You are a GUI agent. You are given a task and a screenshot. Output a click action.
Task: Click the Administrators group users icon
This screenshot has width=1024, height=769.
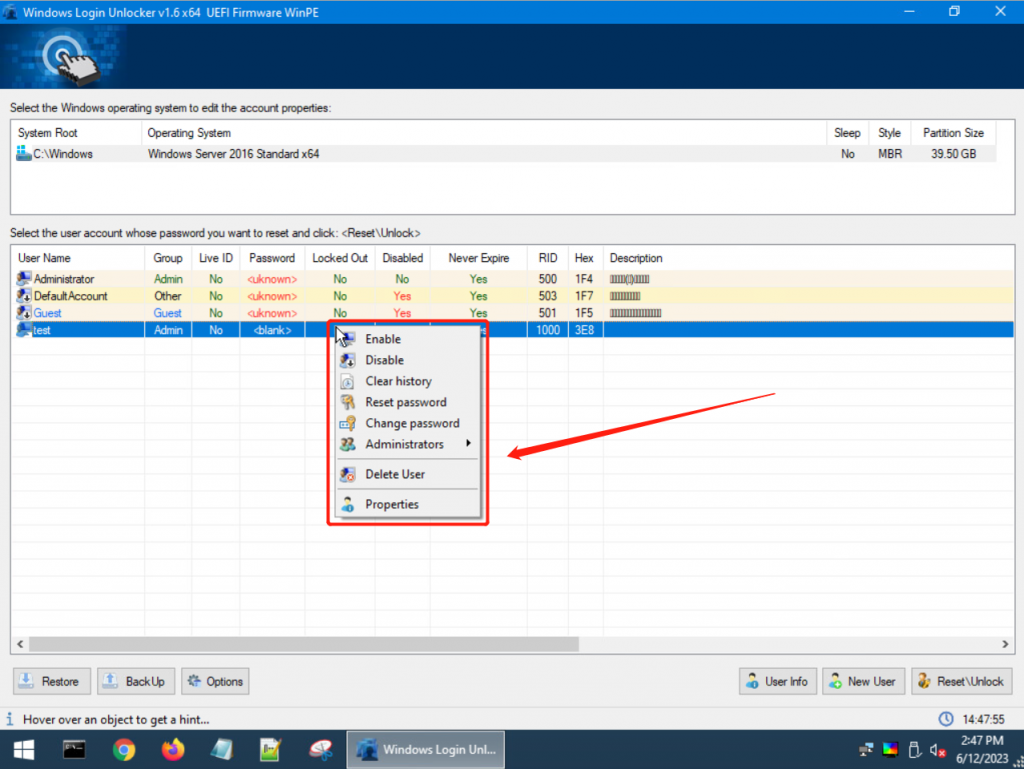click(348, 444)
